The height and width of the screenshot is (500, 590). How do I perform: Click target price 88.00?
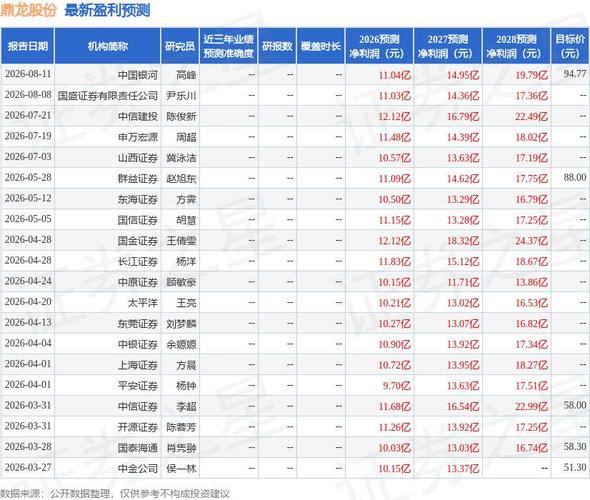click(x=575, y=177)
